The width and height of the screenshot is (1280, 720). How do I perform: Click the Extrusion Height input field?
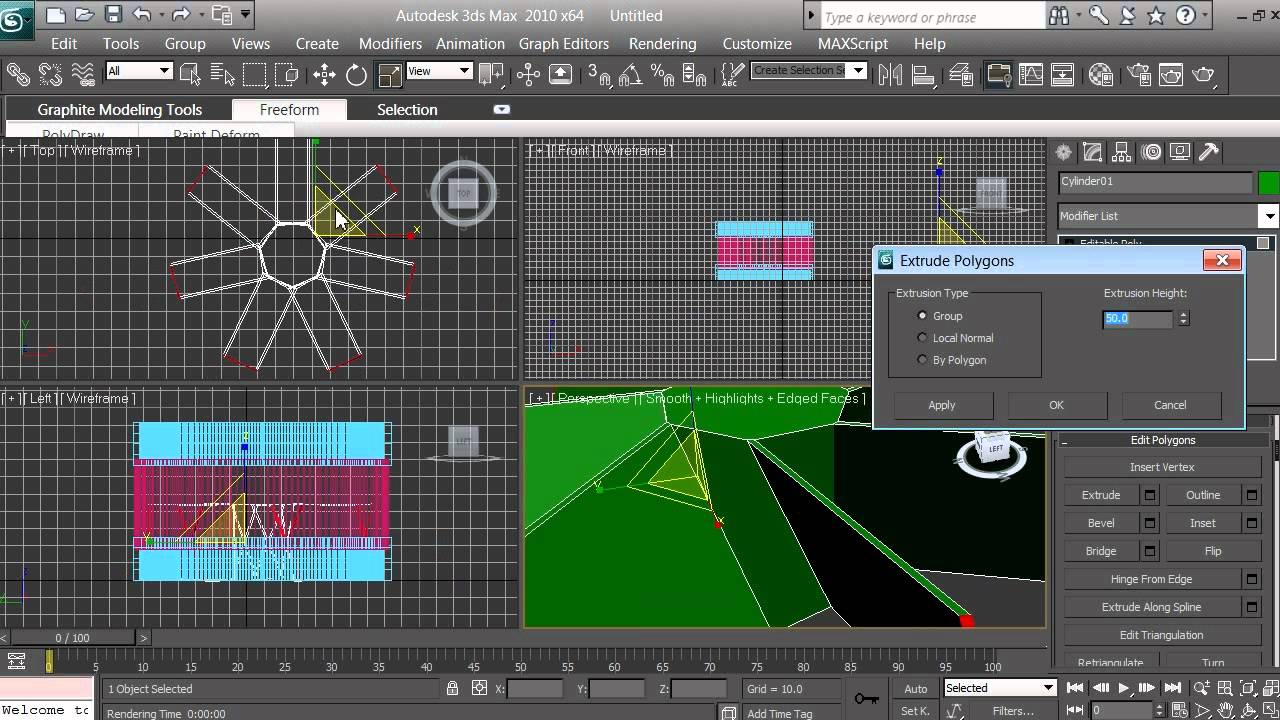pos(1137,318)
